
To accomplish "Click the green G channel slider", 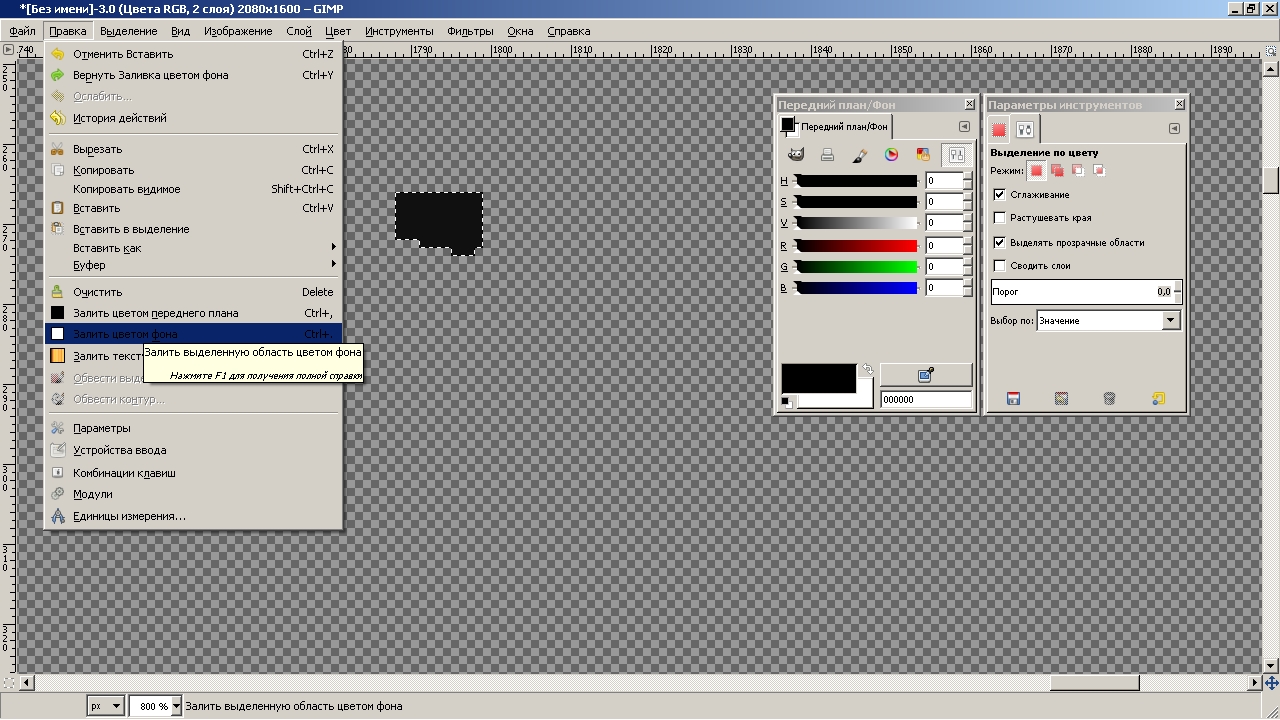I will 855,267.
